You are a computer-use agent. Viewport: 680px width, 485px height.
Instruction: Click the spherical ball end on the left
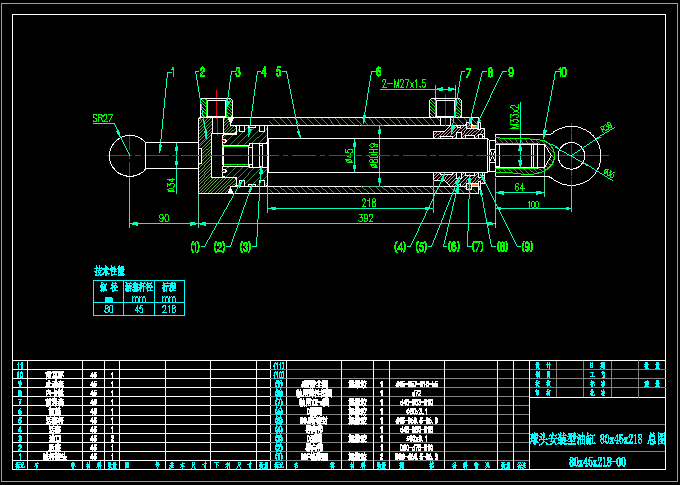(127, 155)
